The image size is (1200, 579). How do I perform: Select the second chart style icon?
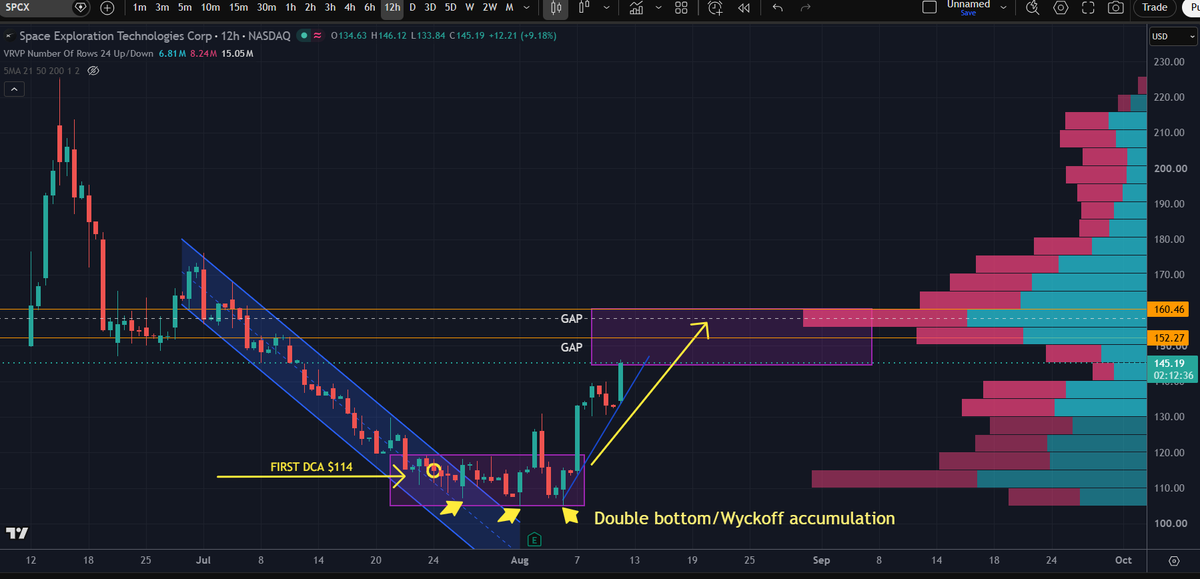click(x=586, y=7)
